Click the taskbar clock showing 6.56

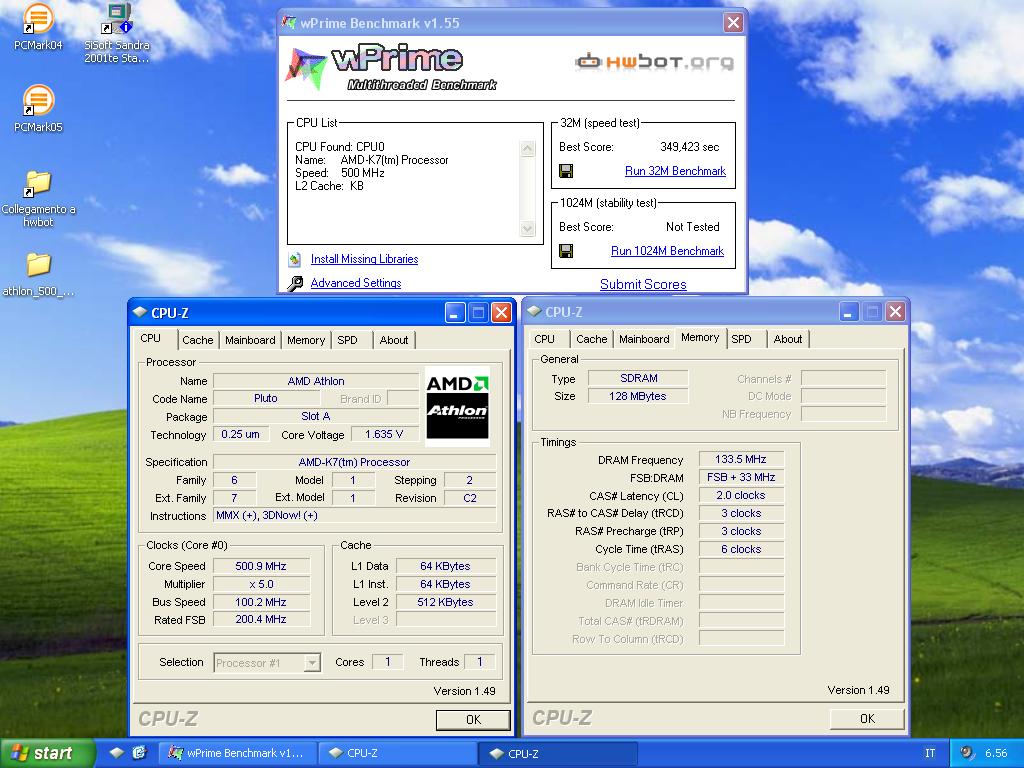(996, 753)
